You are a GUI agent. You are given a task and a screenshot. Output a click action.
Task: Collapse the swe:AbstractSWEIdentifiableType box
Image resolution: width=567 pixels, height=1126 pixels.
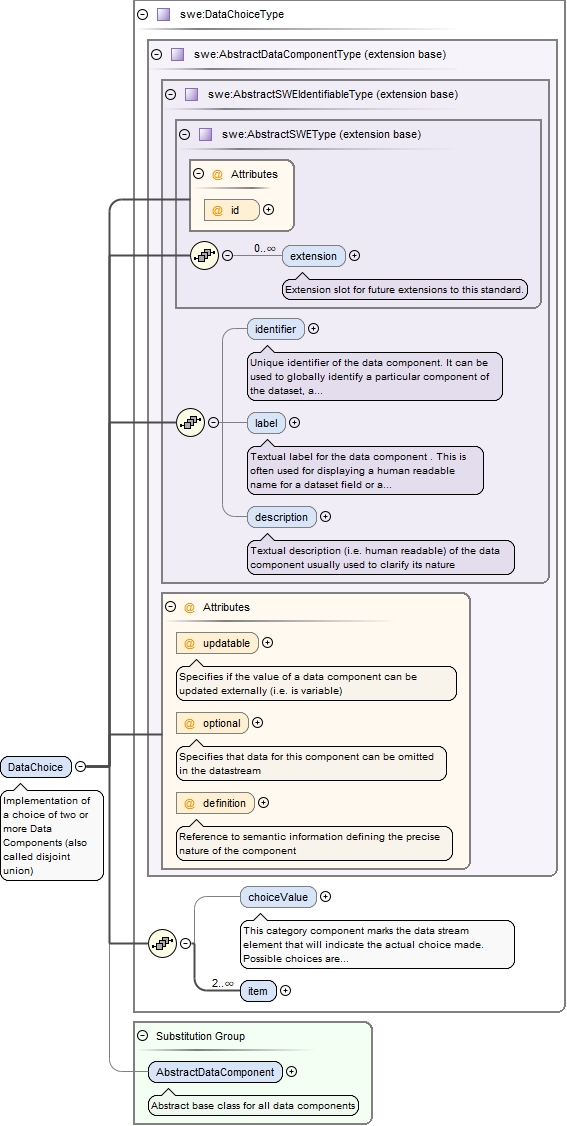click(170, 94)
